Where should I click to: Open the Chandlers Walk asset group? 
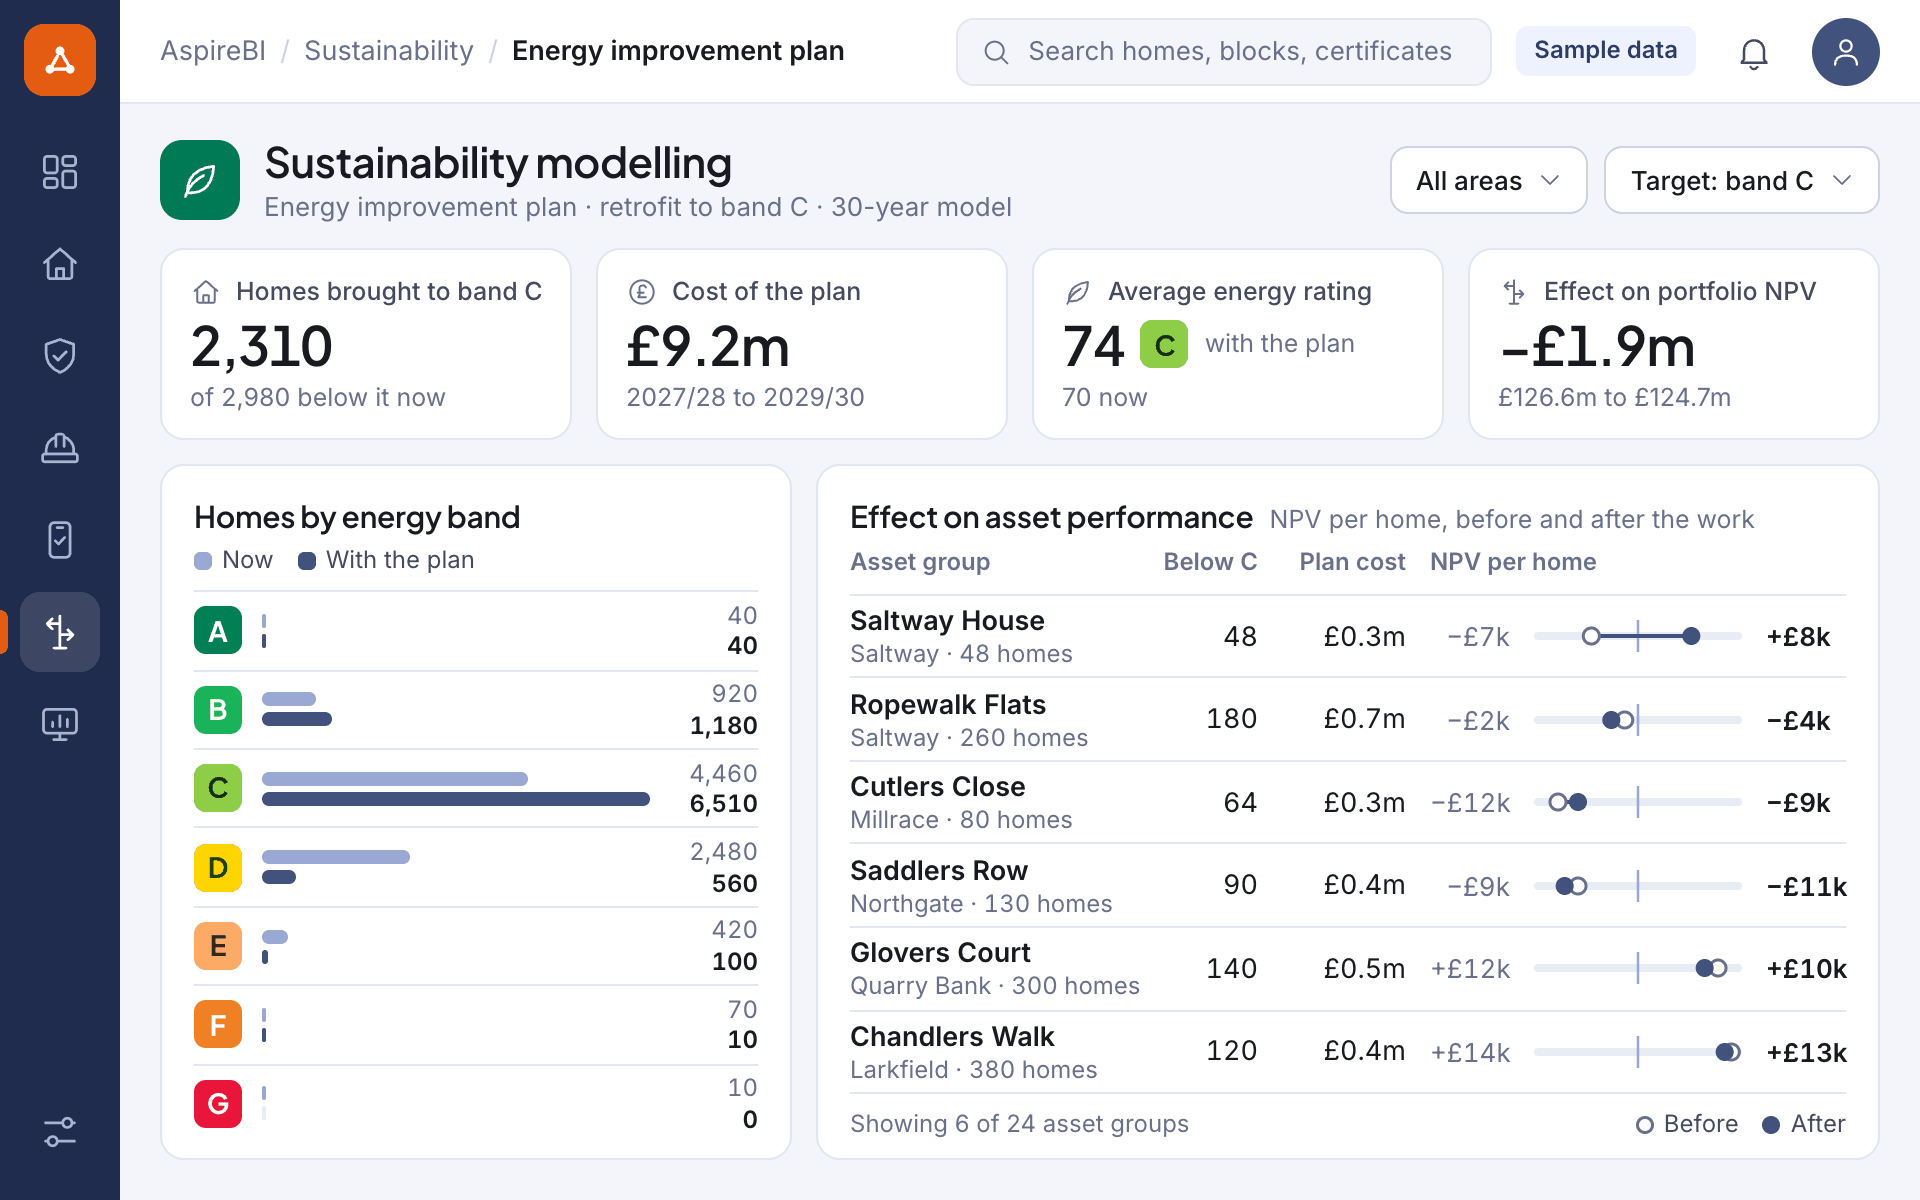click(x=1348, y=1052)
